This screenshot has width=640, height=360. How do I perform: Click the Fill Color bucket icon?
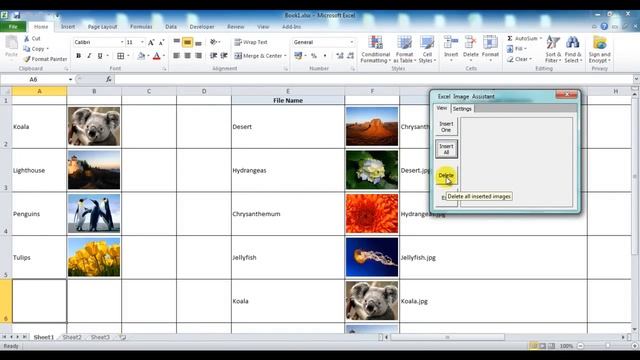(x=141, y=56)
